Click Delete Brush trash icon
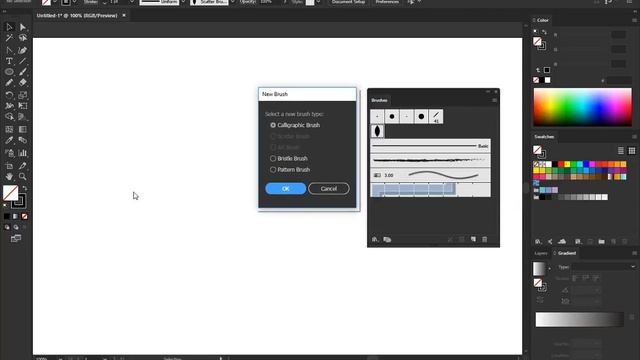The image size is (640, 360). click(x=484, y=239)
